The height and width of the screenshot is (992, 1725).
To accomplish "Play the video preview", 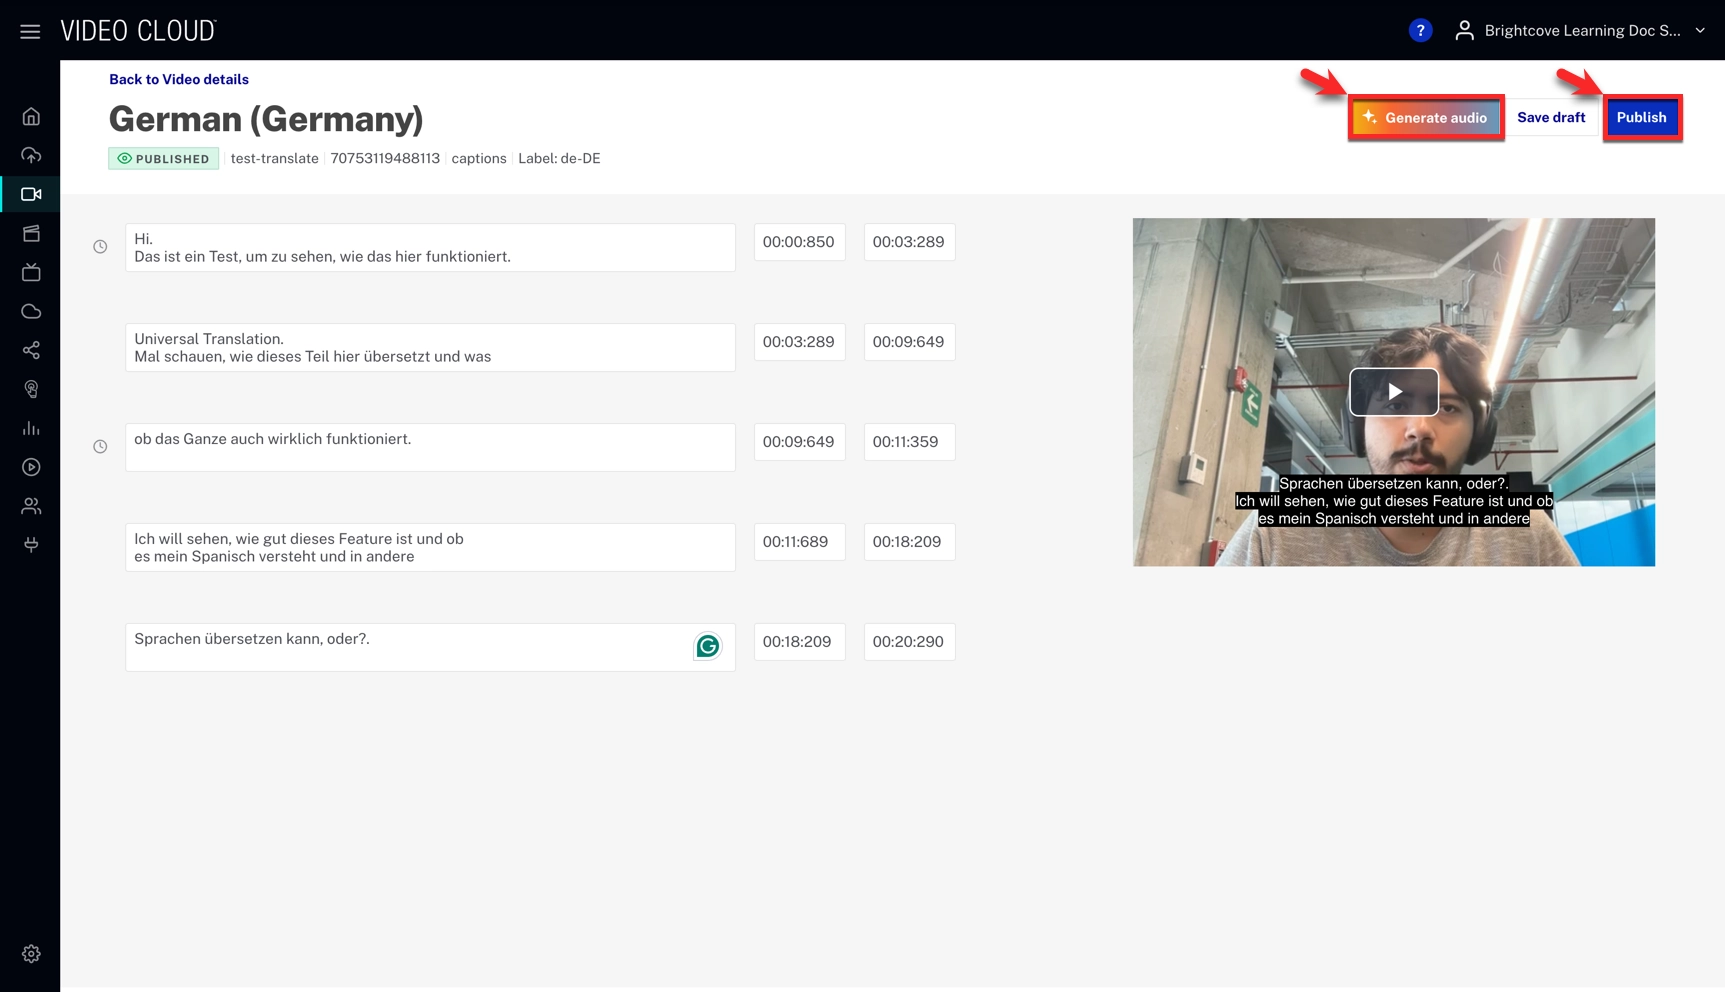I will coord(1393,392).
